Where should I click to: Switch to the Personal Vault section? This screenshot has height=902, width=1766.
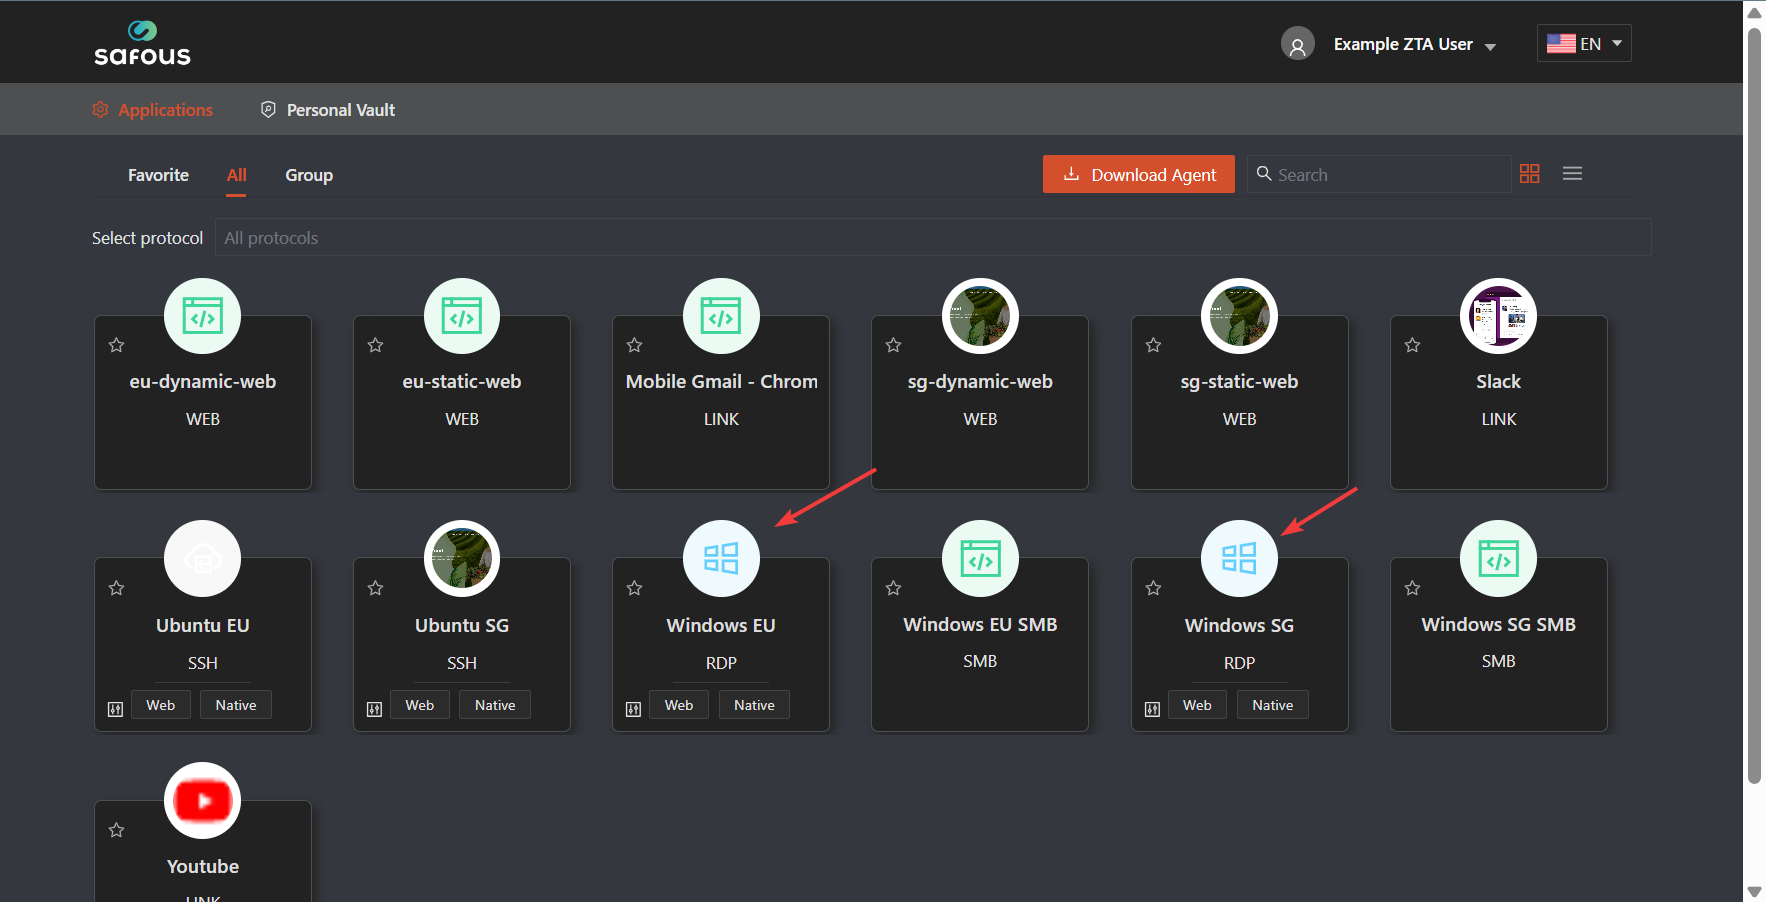[340, 109]
